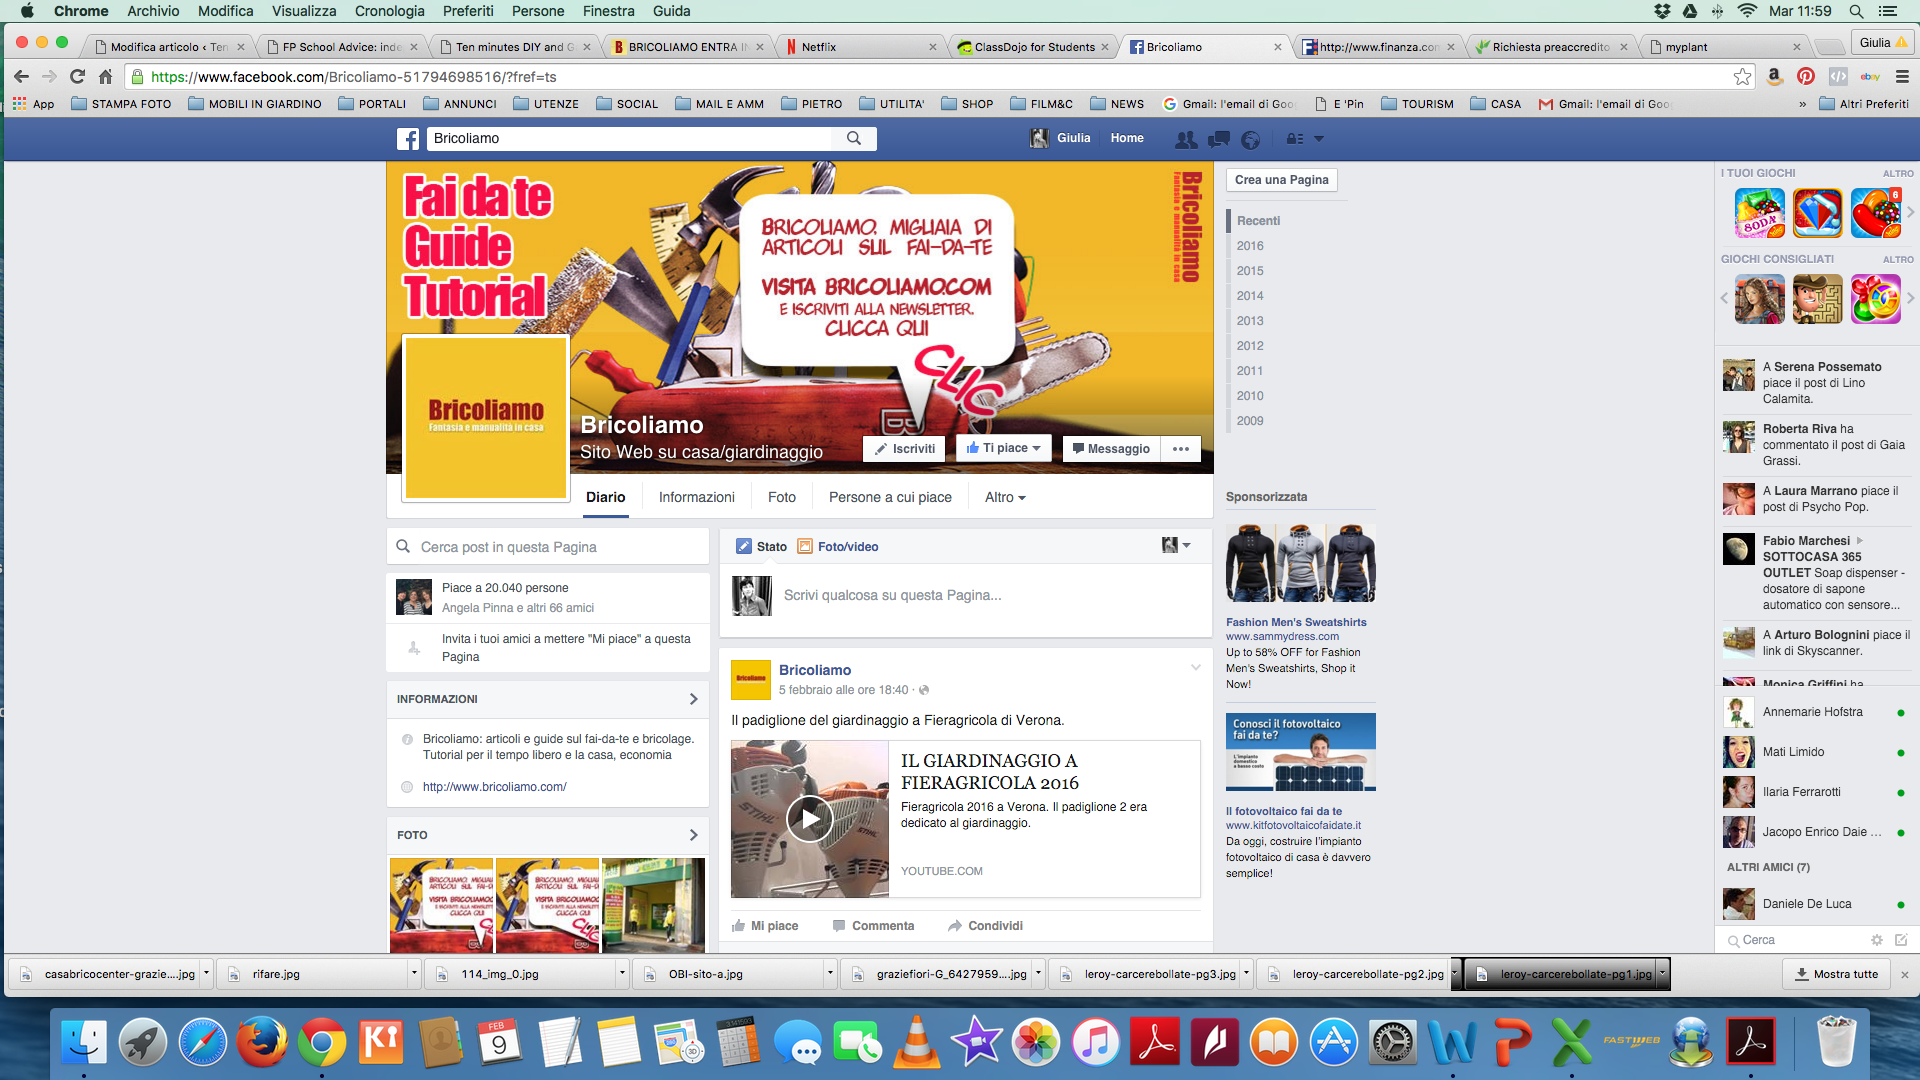
Task: Open the Cronologia menu in menu bar
Action: pos(389,11)
